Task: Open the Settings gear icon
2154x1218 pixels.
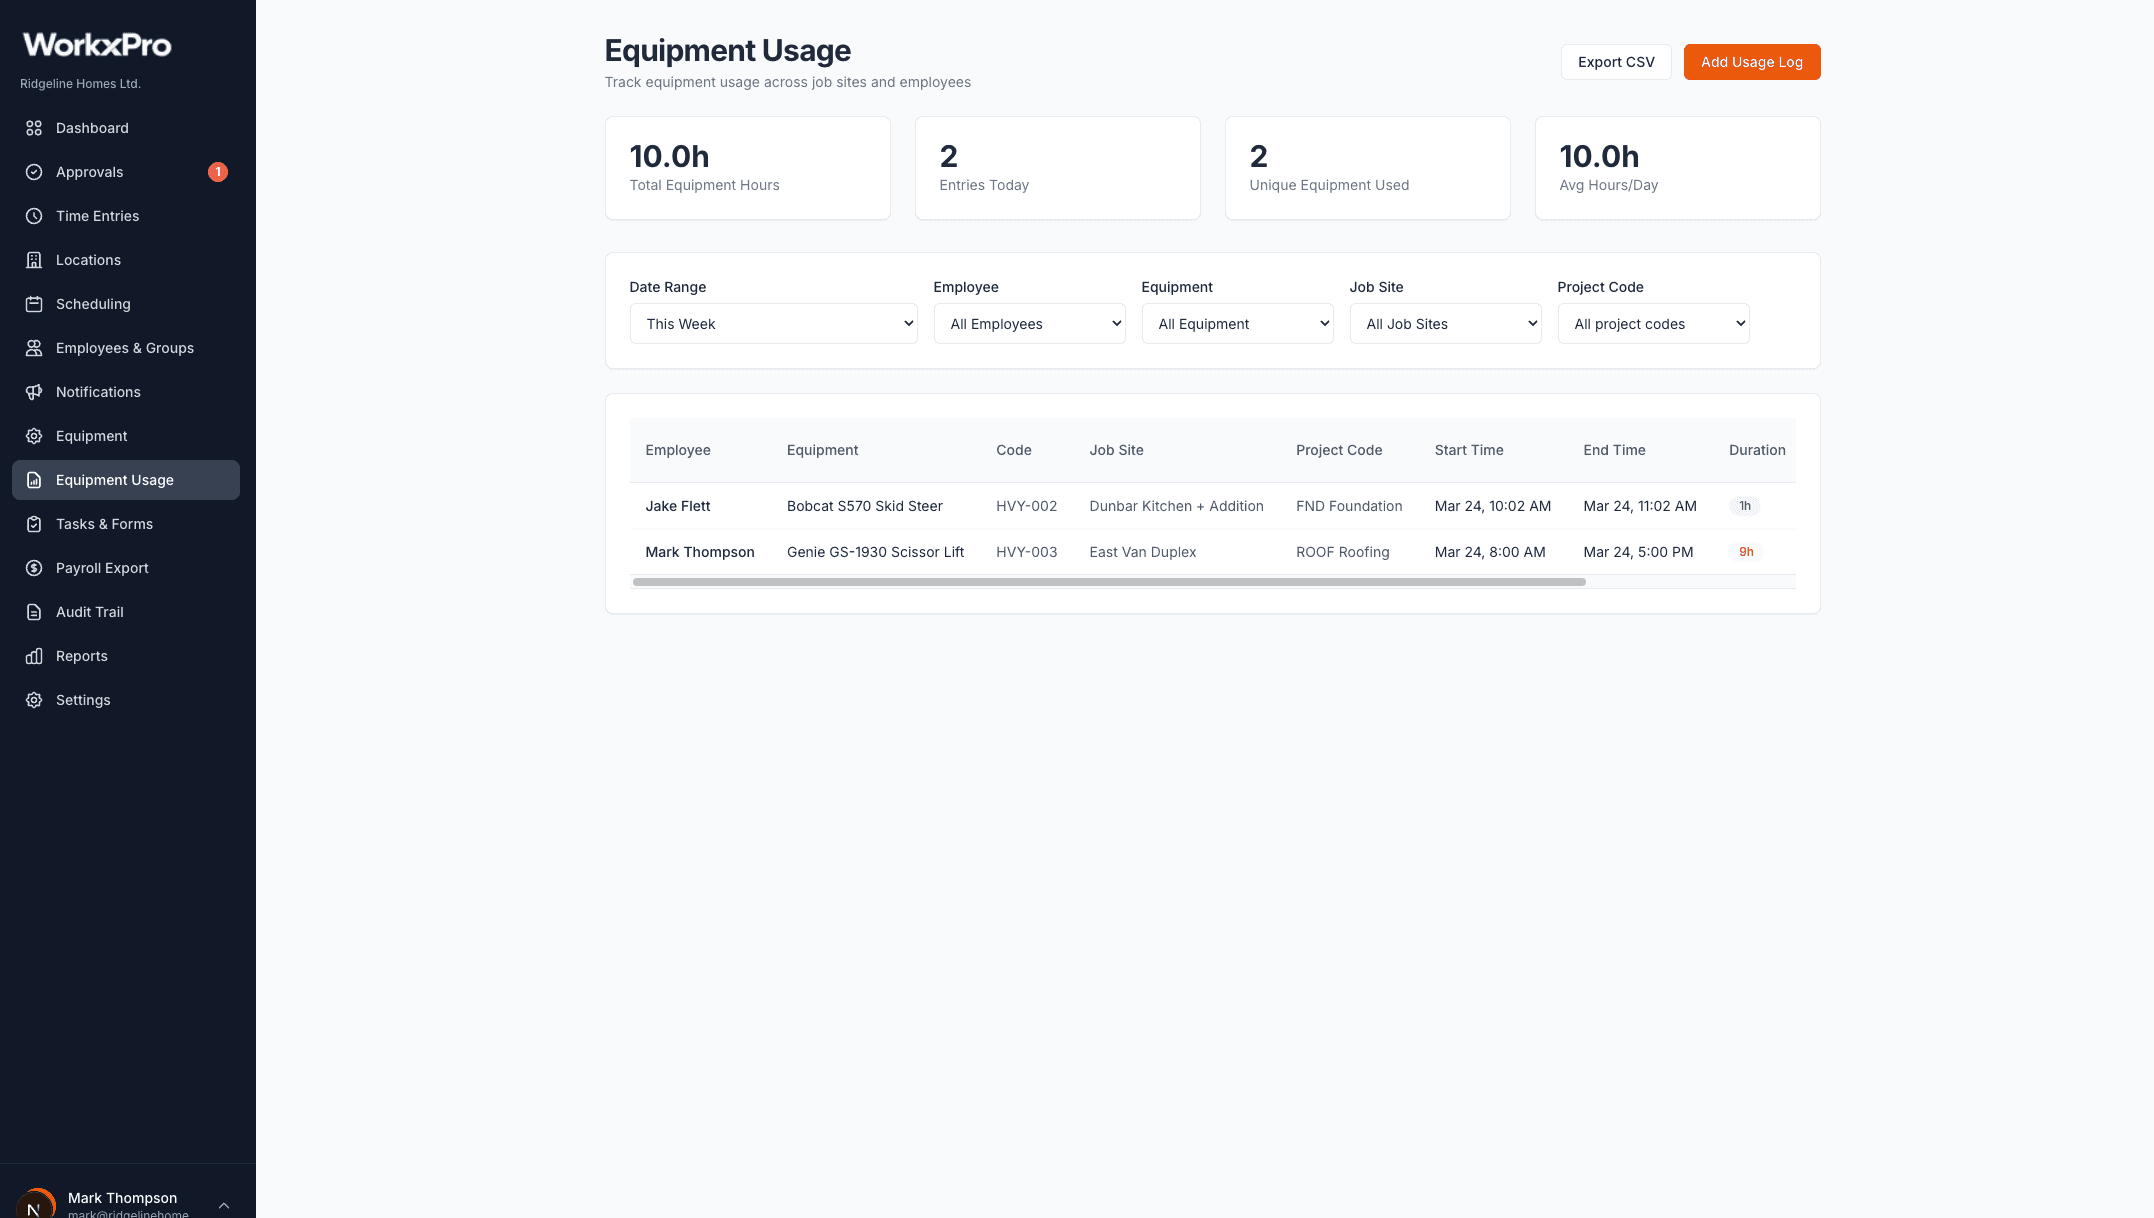Action: pyautogui.click(x=33, y=700)
